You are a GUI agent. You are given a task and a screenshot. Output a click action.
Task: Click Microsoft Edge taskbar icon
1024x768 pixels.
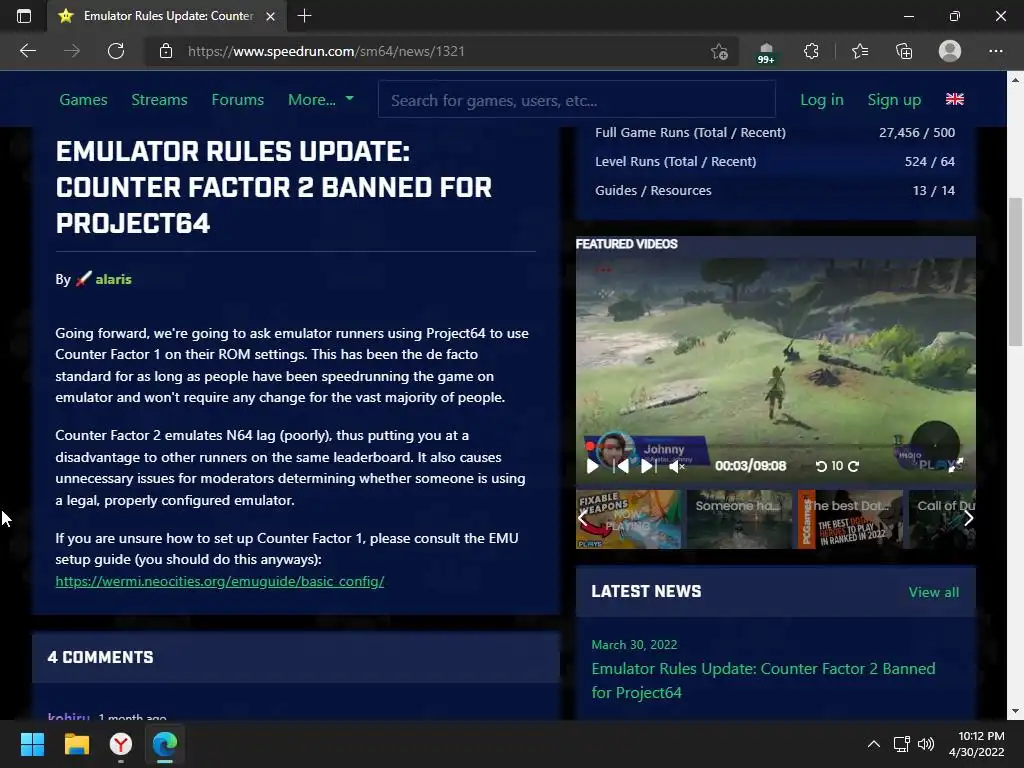click(x=165, y=744)
